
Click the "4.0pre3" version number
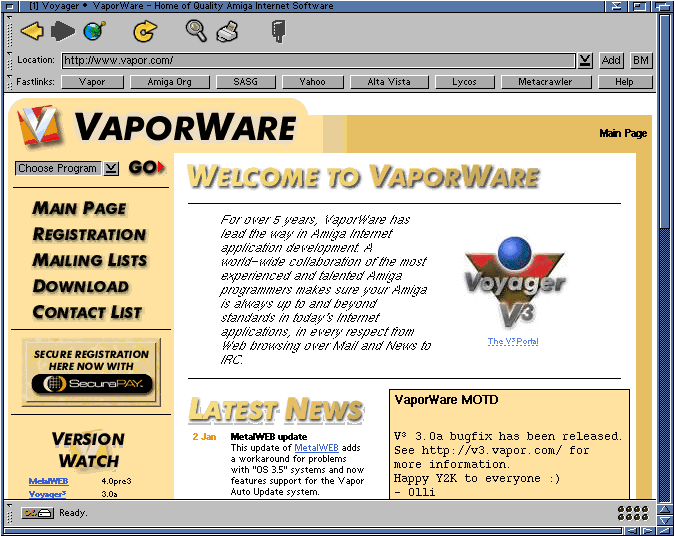[116, 481]
